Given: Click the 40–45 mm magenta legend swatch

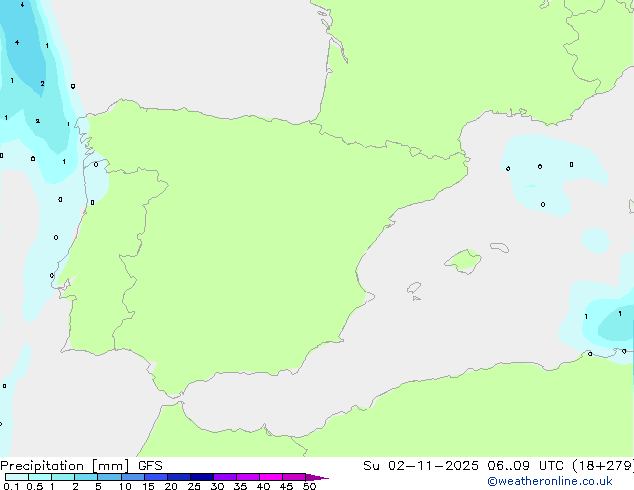Looking at the screenshot, I should (271, 477).
